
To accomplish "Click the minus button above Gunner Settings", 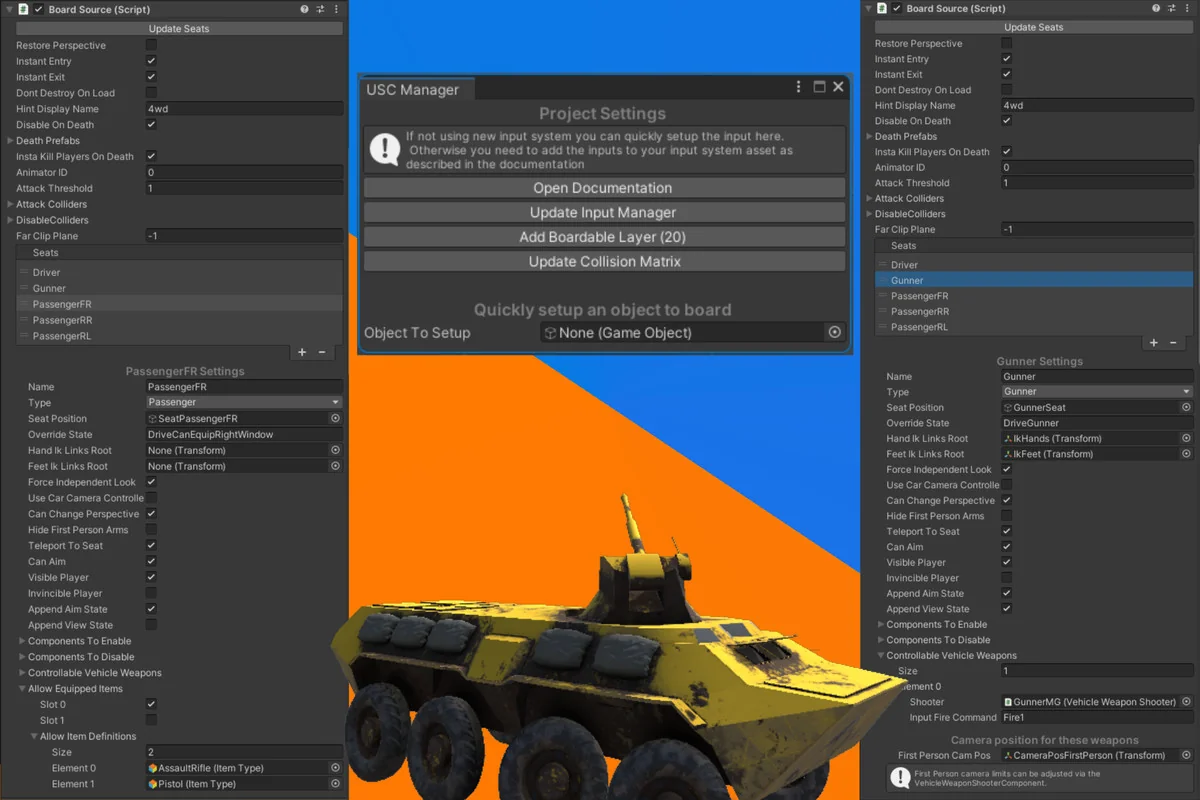I will pyautogui.click(x=1173, y=343).
